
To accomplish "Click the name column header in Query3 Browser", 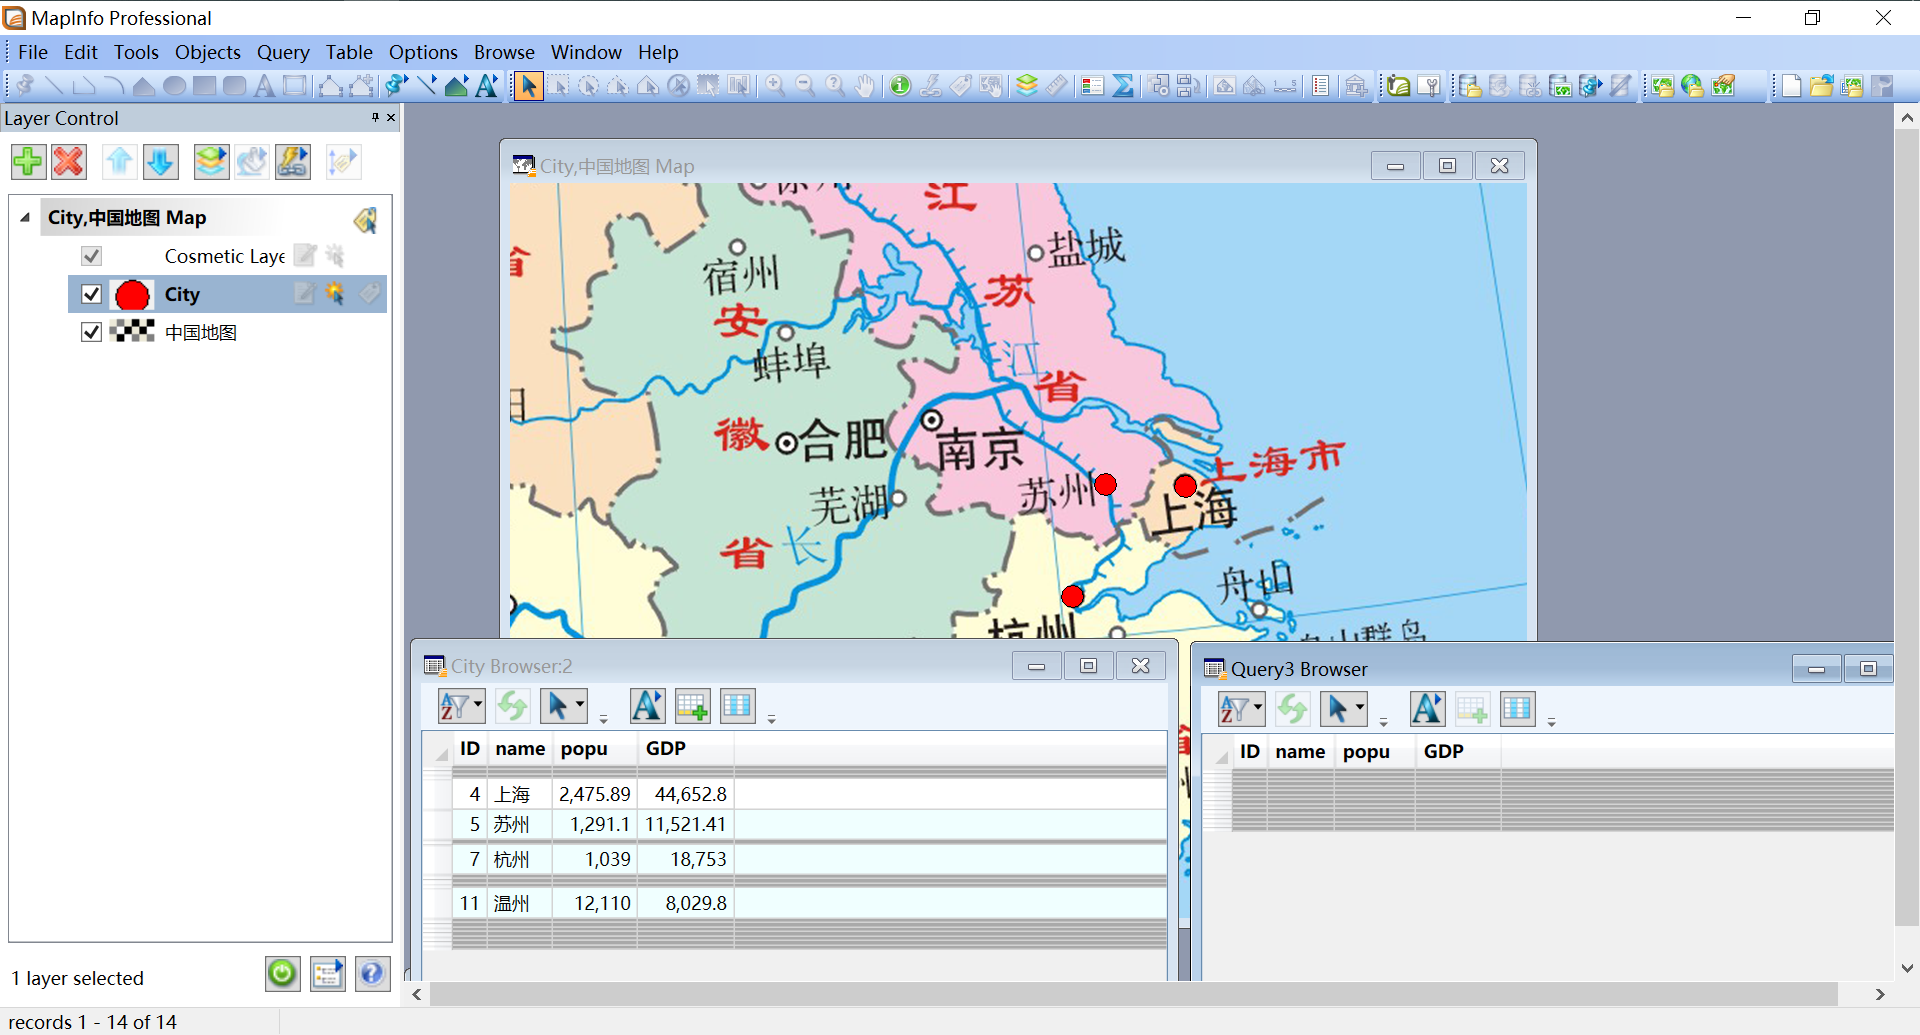I will pos(1300,752).
